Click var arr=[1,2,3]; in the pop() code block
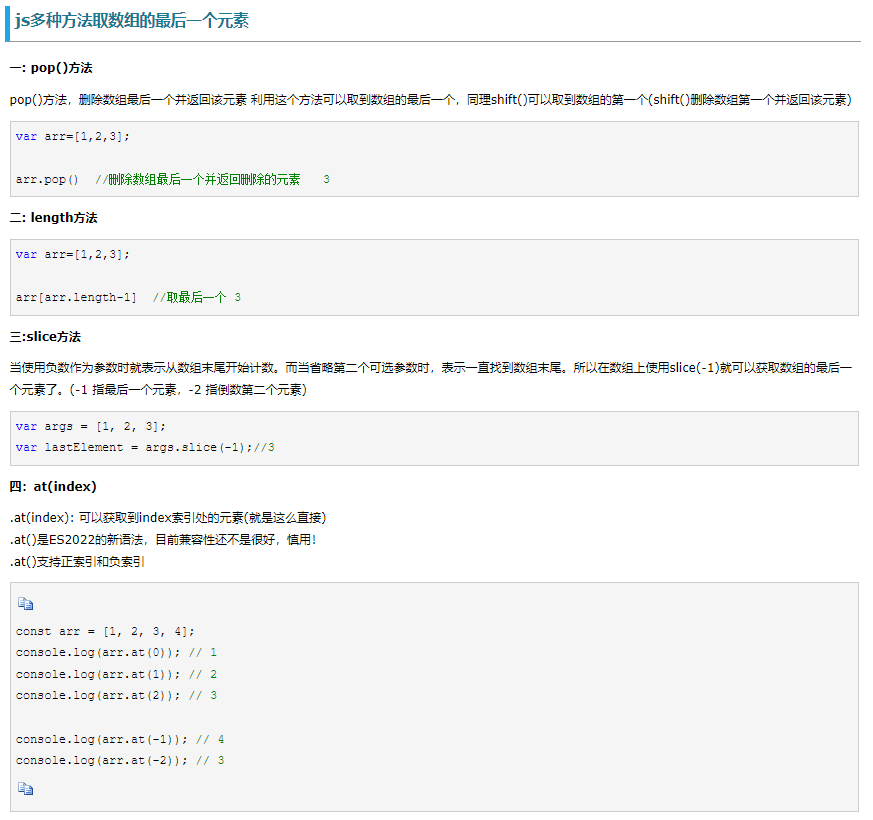Image resolution: width=873 pixels, height=820 pixels. pos(72,136)
